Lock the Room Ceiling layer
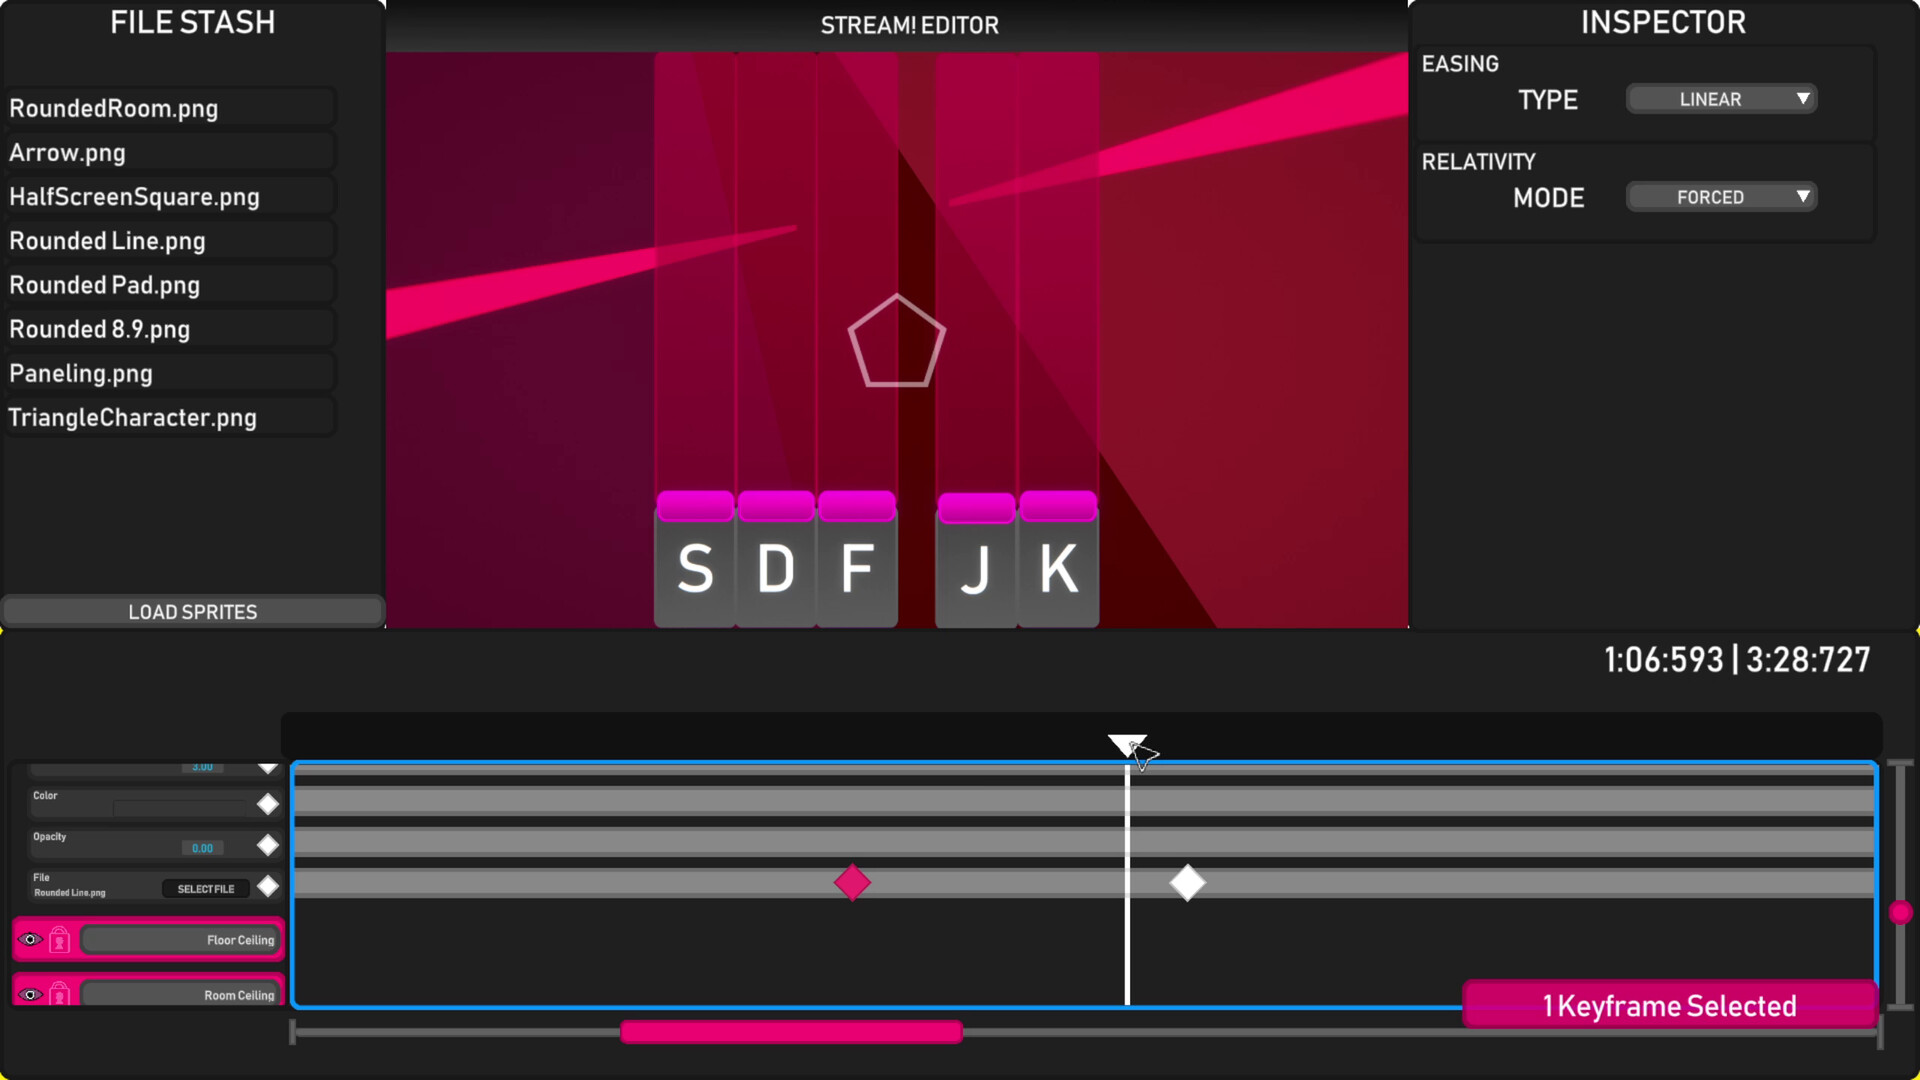 (59, 993)
